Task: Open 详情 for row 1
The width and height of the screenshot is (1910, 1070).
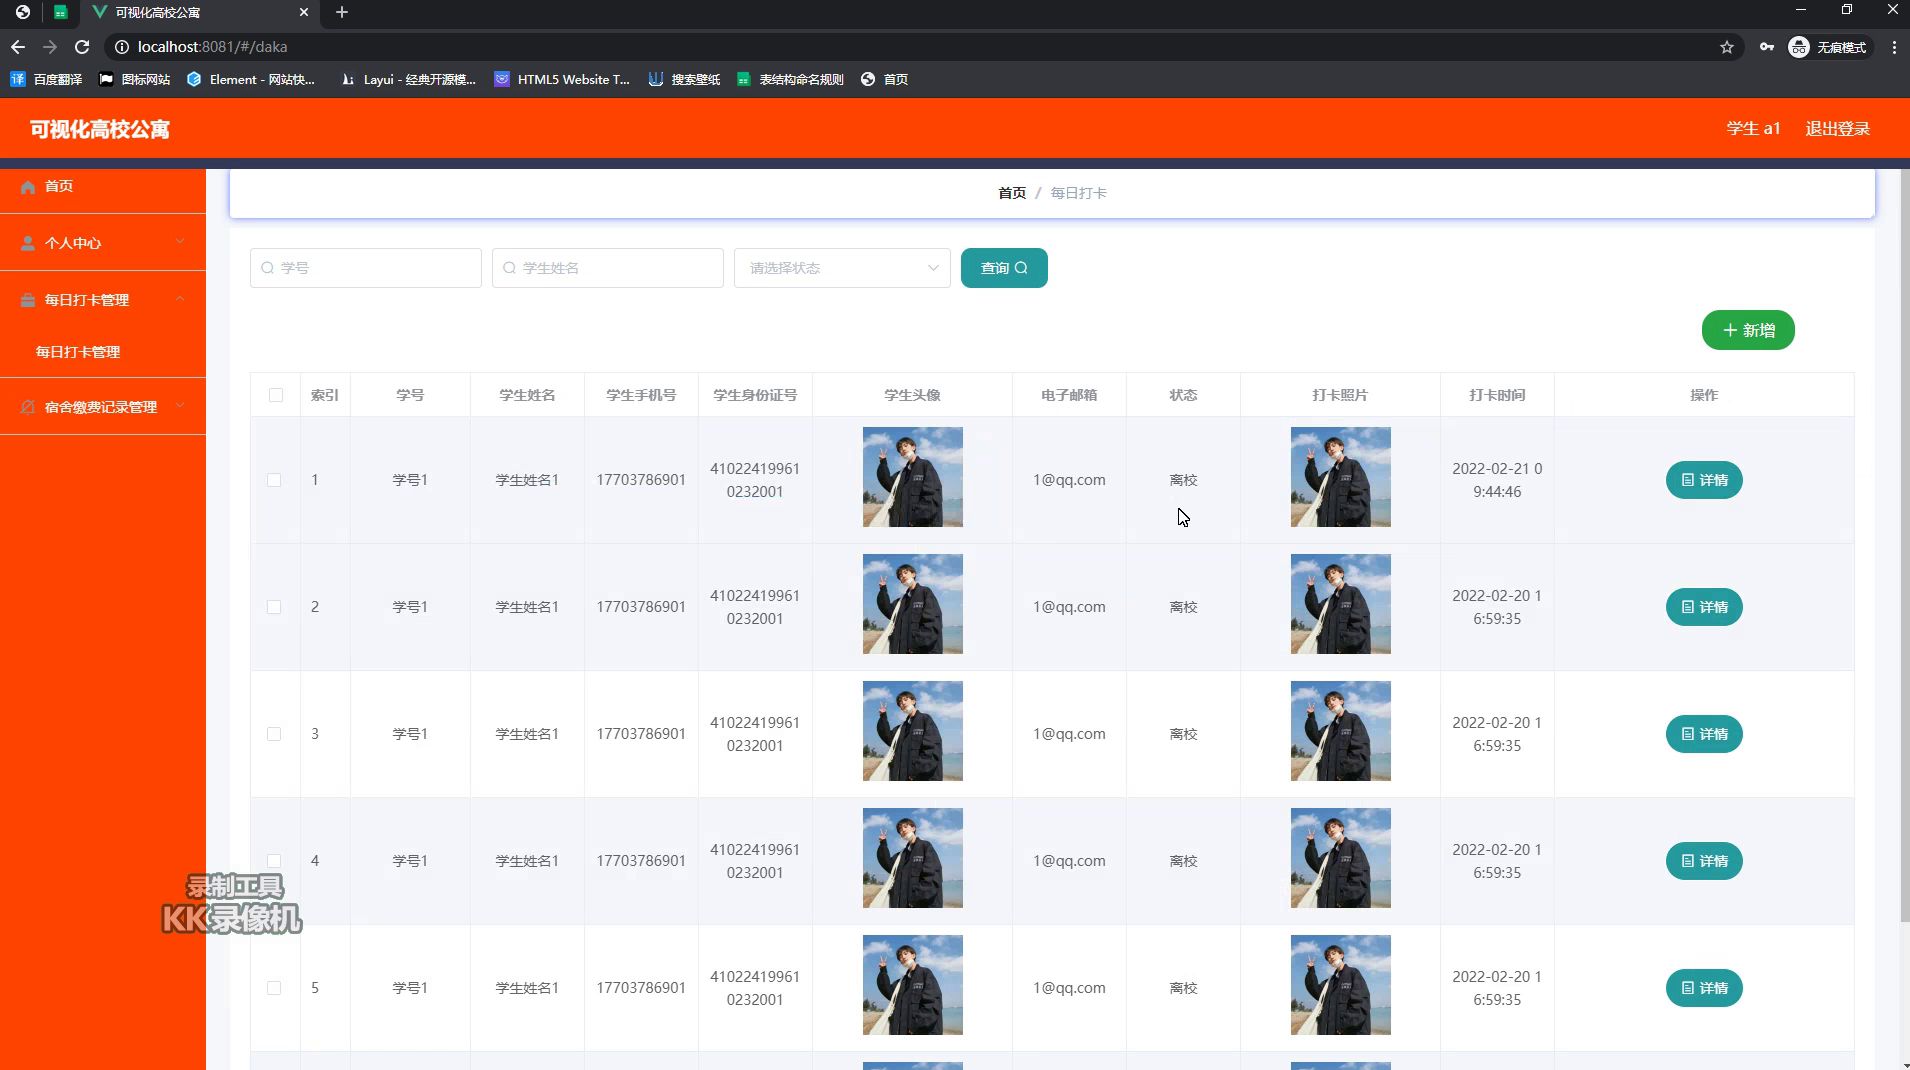Action: 1704,480
